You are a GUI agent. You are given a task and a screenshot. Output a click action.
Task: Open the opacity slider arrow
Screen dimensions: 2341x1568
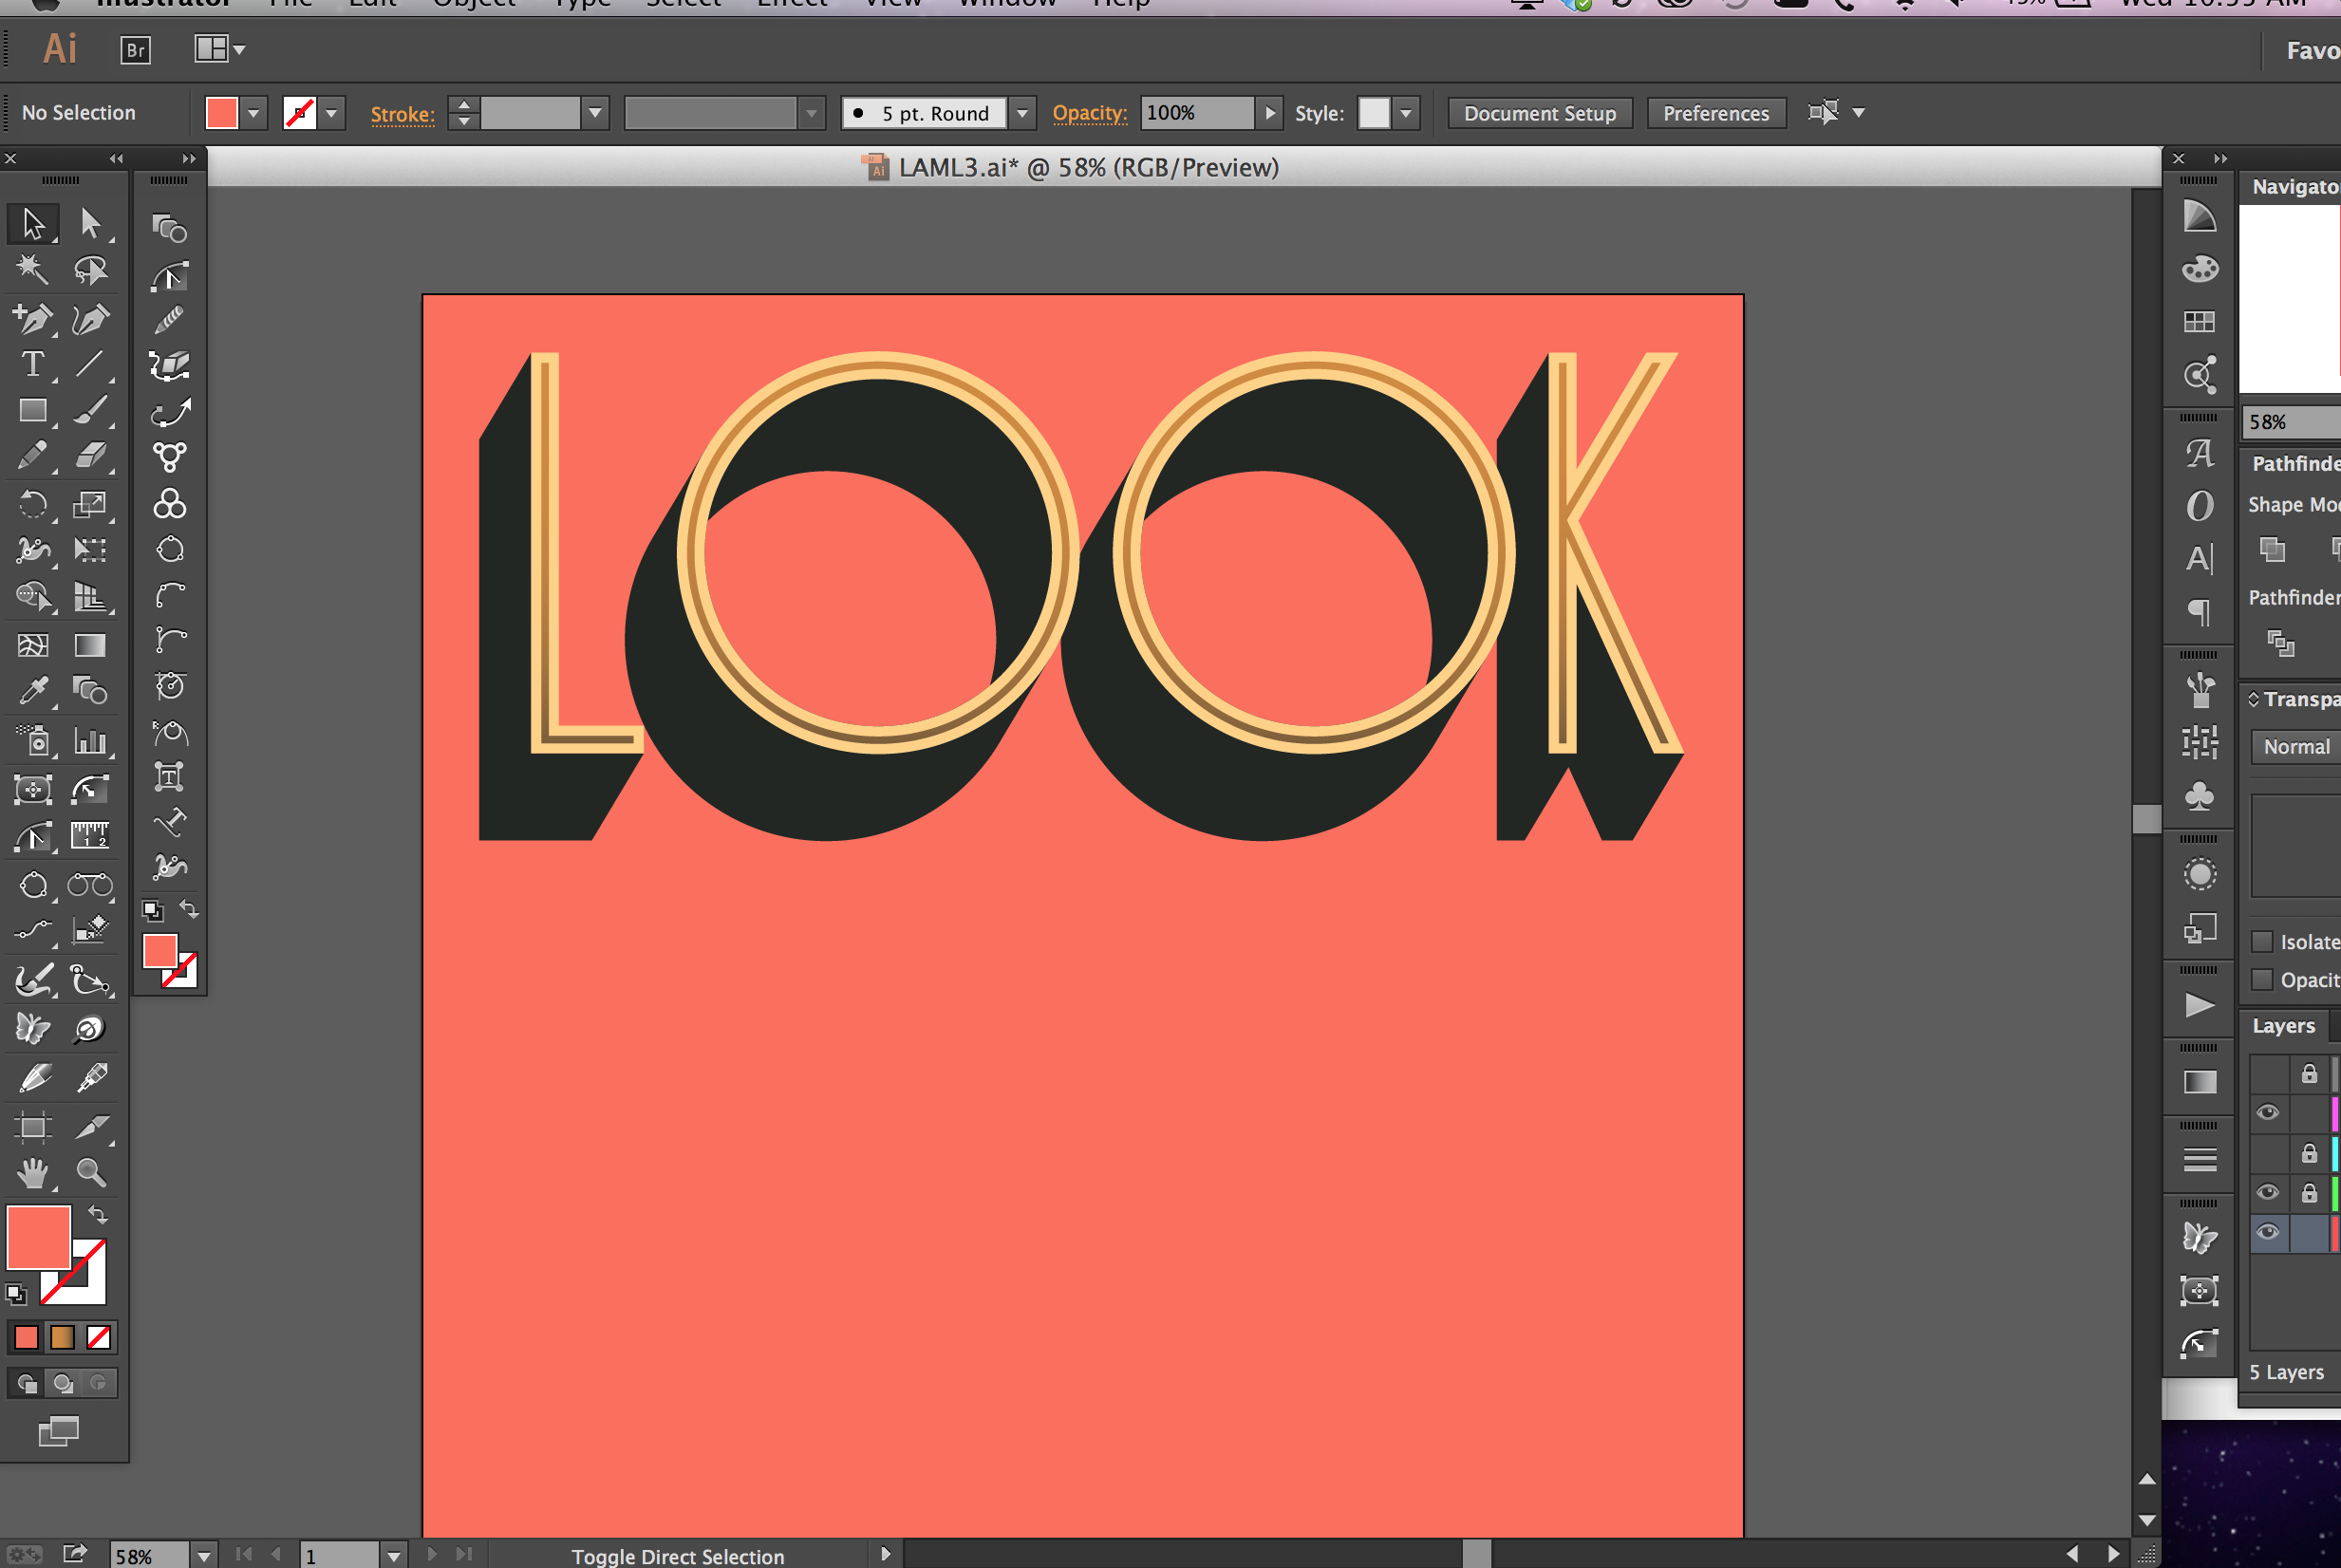(1269, 113)
